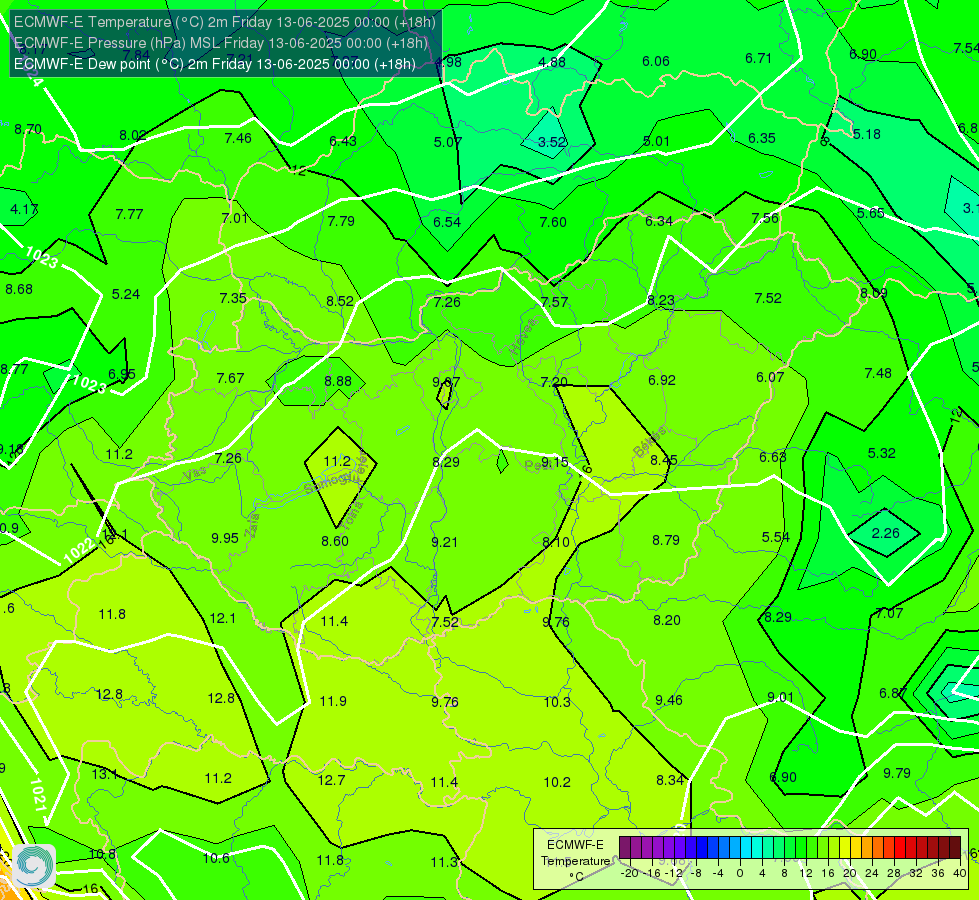The image size is (979, 900).
Task: Click the dark red legend swatch above 40
Action: click(x=955, y=848)
